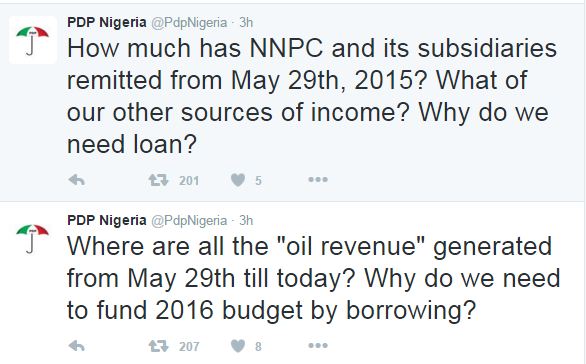Retweet the NNPC subsidiaries tweet
Screen dimensions: 586x364
click(159, 180)
